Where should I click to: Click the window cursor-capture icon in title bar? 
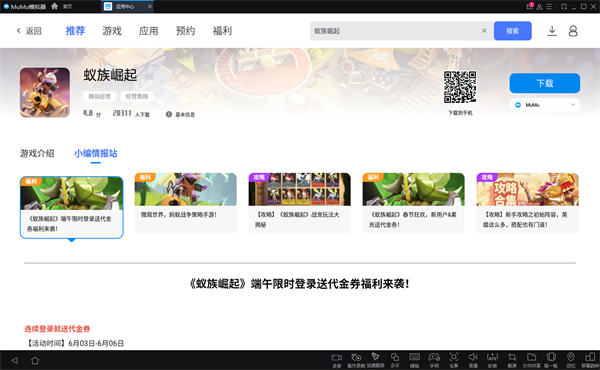click(564, 7)
